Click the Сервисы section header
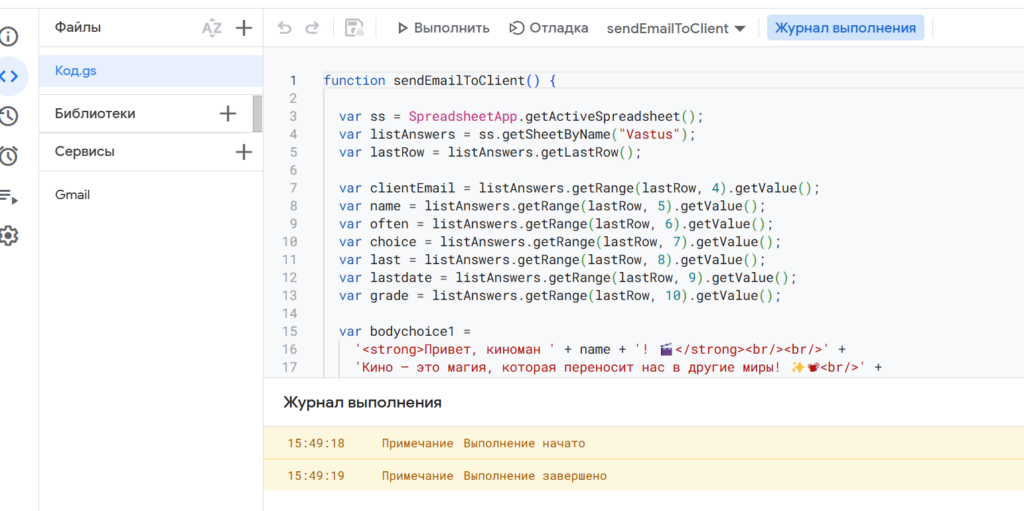Image resolution: width=1024 pixels, height=511 pixels. point(85,152)
